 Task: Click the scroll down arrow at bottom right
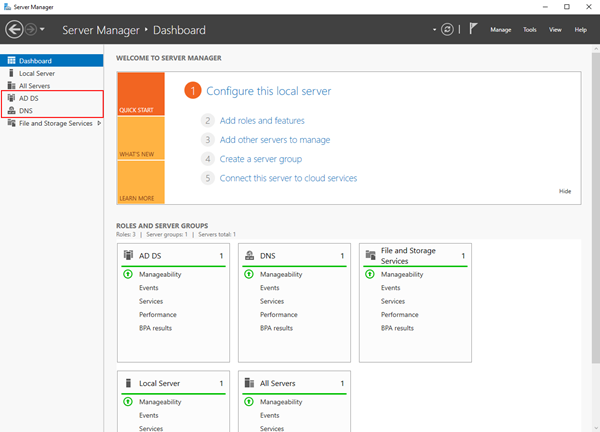tap(596, 428)
